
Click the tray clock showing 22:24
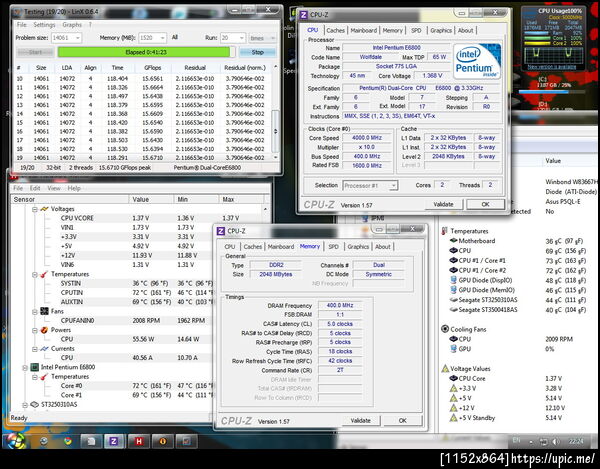(x=576, y=441)
